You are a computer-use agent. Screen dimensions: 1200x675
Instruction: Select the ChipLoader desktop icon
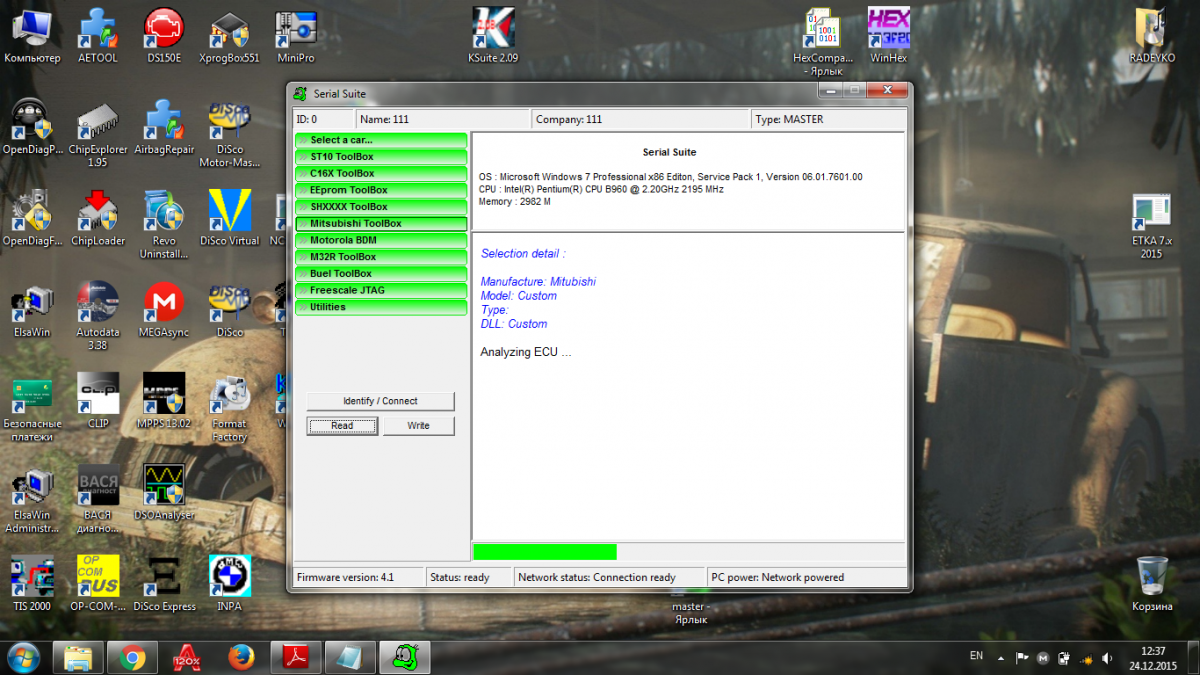[x=97, y=218]
